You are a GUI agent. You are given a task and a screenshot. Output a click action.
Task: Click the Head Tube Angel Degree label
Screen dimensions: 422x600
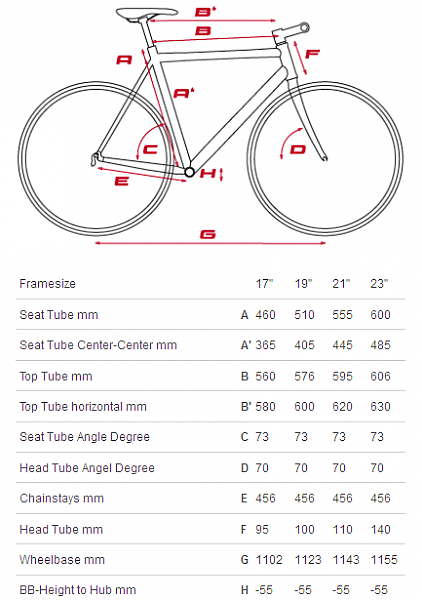87,468
